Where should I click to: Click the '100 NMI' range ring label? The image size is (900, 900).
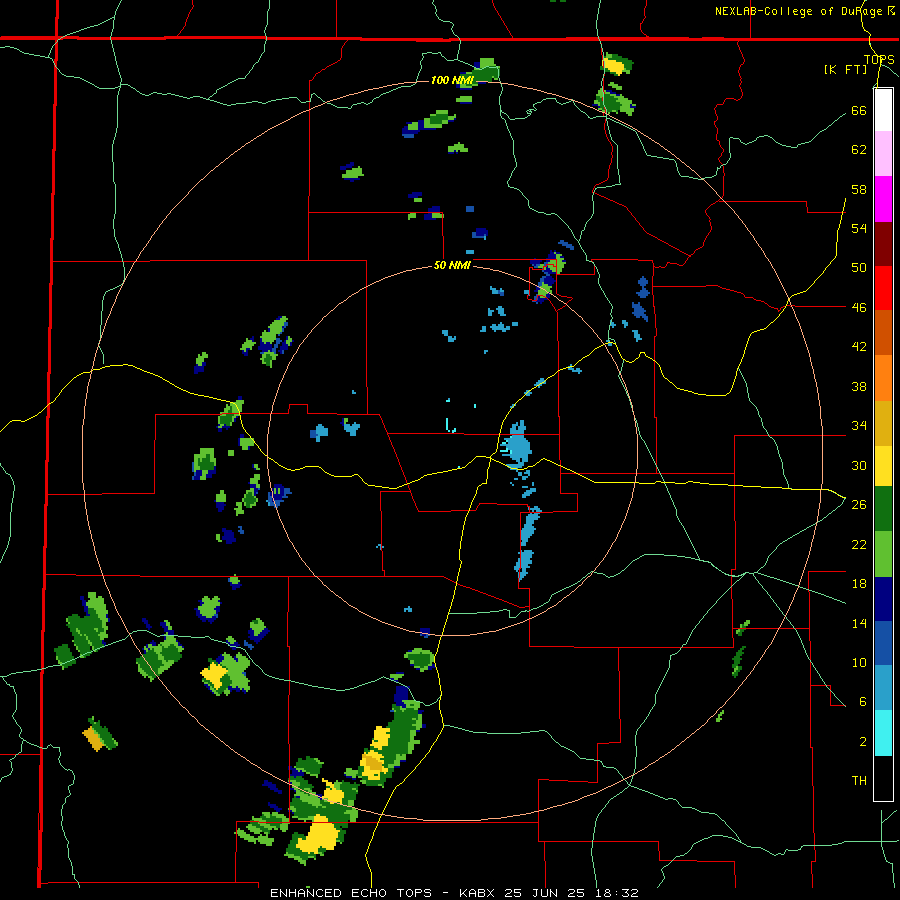(x=452, y=80)
